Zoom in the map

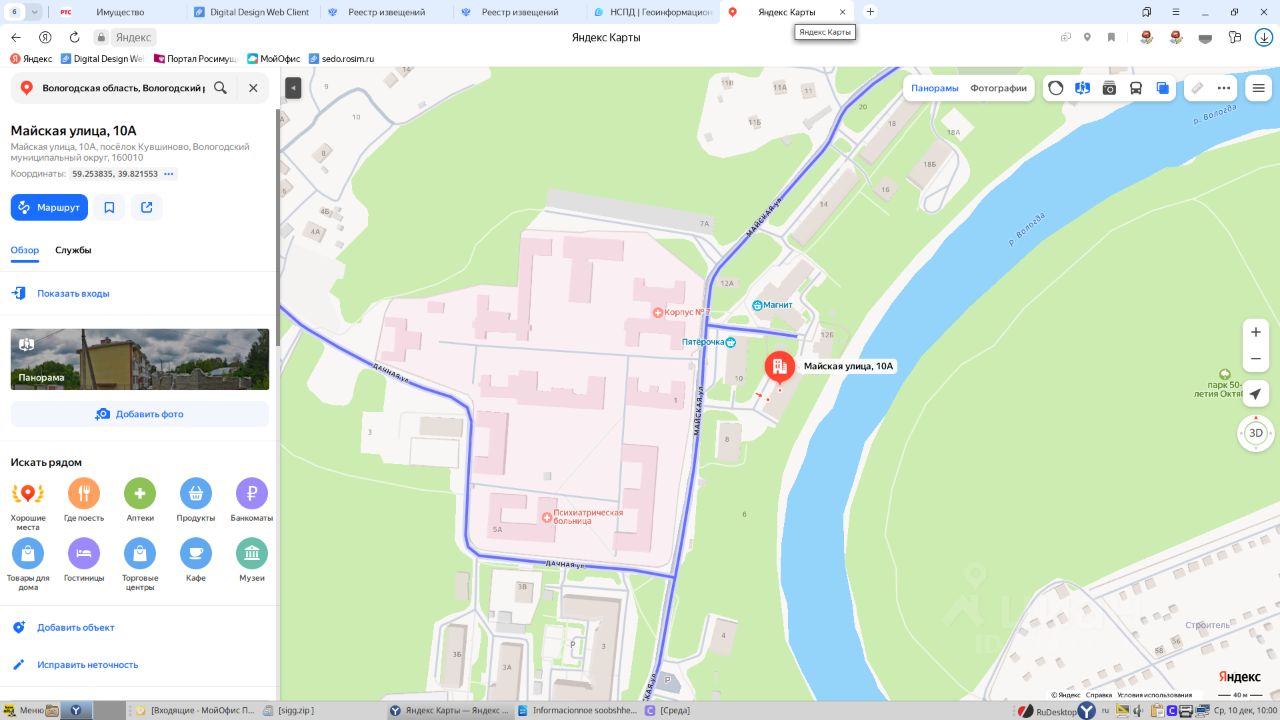click(1256, 332)
